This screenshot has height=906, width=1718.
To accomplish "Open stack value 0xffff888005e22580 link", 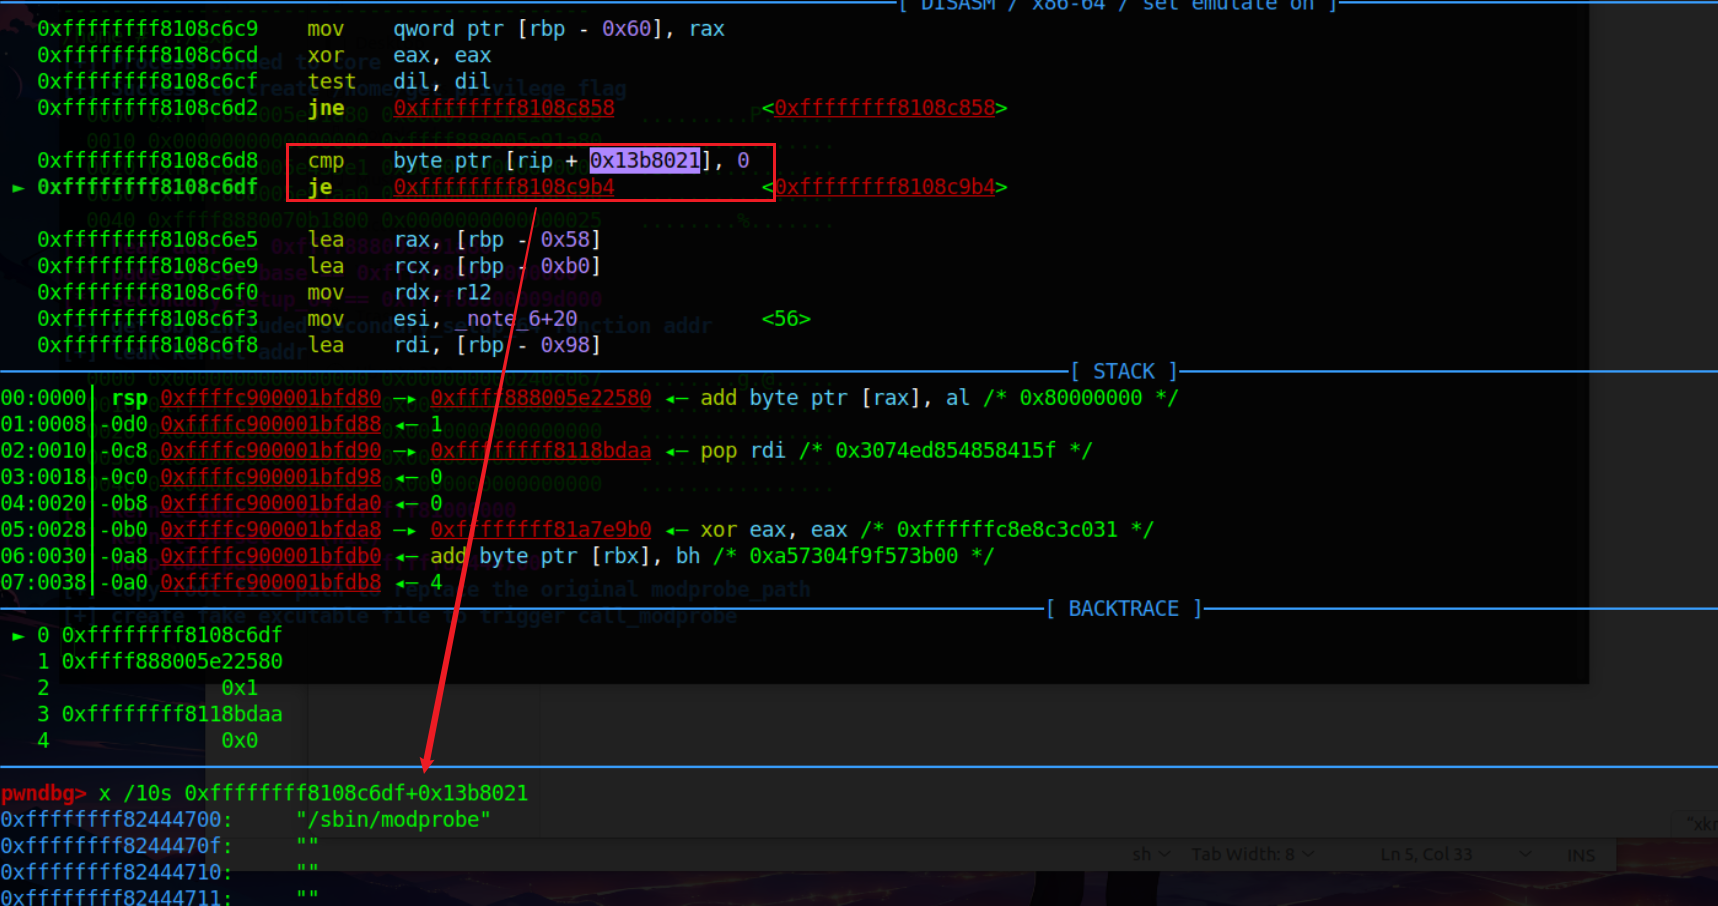I will 540,397.
